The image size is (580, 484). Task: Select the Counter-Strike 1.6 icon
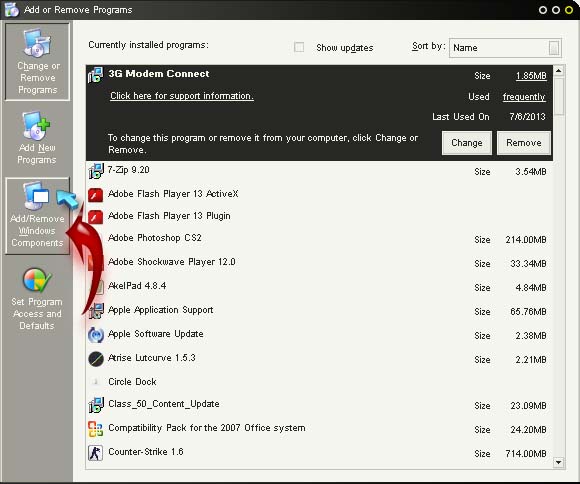pyautogui.click(x=95, y=453)
